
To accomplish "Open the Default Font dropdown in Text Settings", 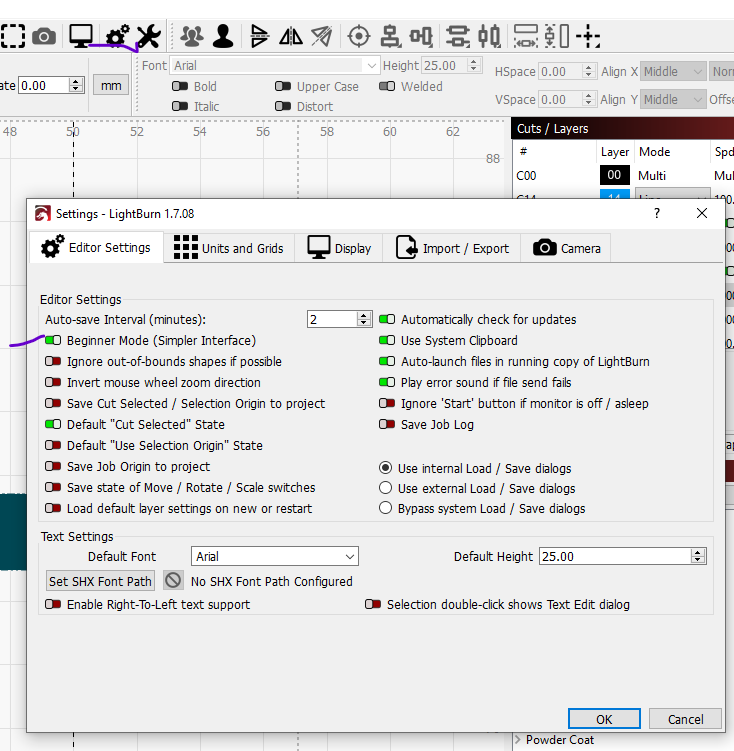I will [275, 556].
